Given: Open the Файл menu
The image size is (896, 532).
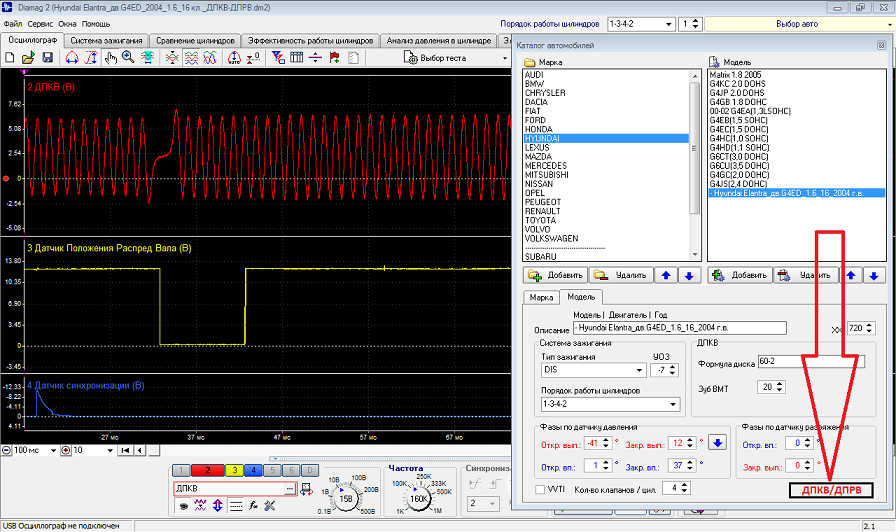Looking at the screenshot, I should point(13,24).
